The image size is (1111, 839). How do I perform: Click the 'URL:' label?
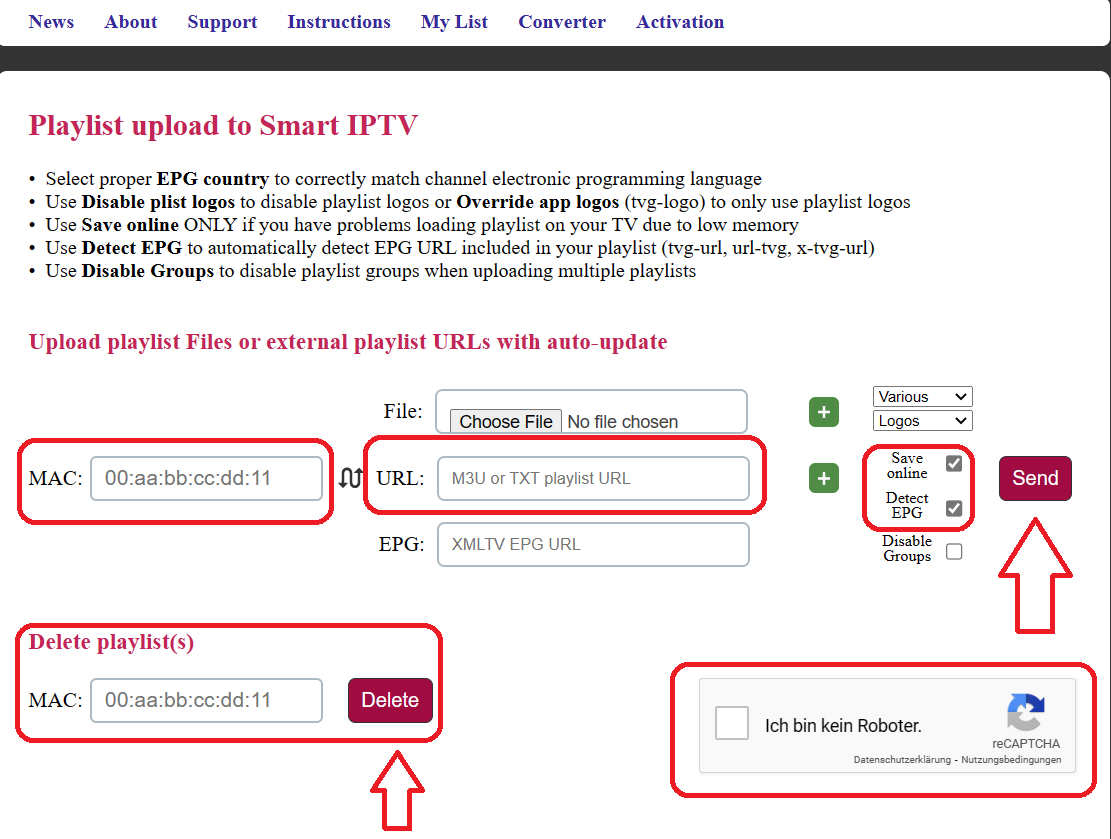click(400, 478)
